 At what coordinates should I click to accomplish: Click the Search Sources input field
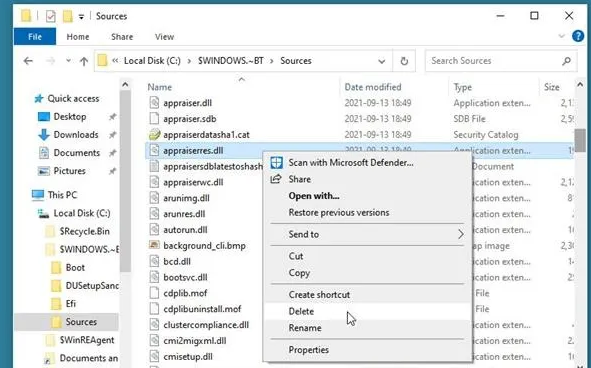494,61
